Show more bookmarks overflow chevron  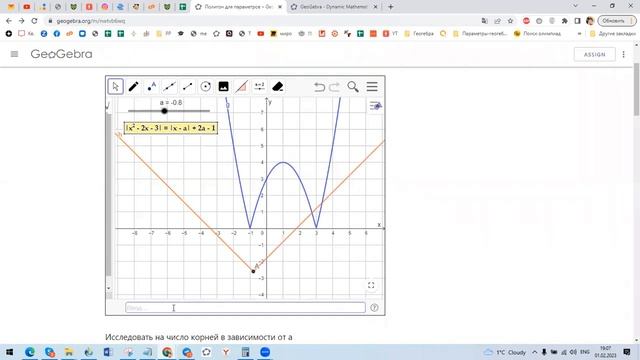[x=579, y=34]
